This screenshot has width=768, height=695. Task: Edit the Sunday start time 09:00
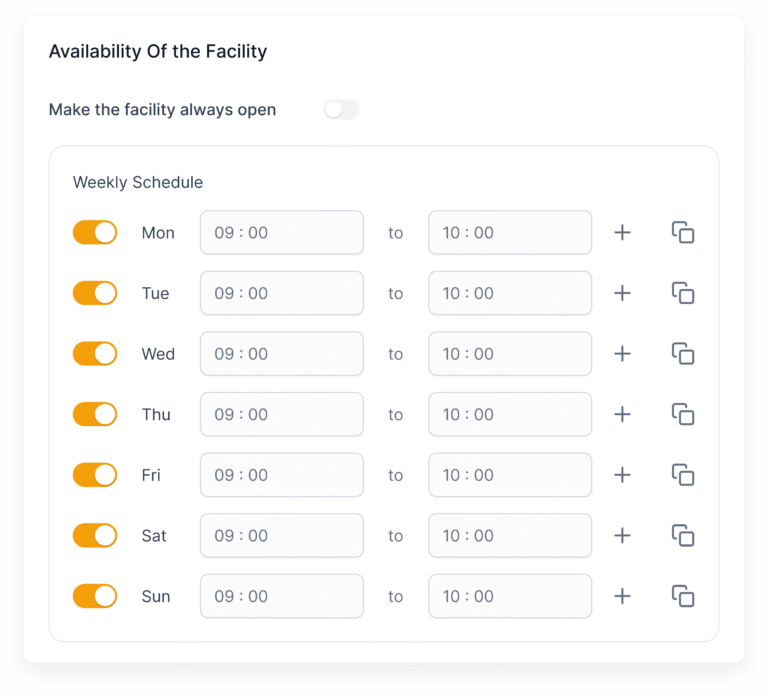coord(282,597)
